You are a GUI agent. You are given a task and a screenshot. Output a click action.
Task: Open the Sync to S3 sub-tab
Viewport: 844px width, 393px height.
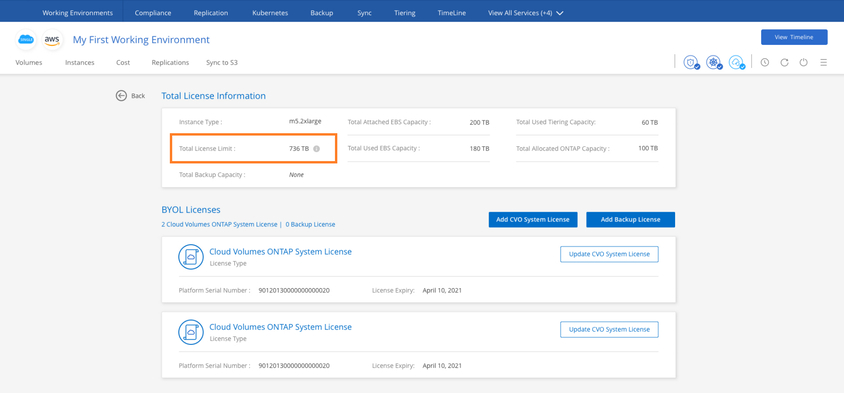pyautogui.click(x=222, y=62)
